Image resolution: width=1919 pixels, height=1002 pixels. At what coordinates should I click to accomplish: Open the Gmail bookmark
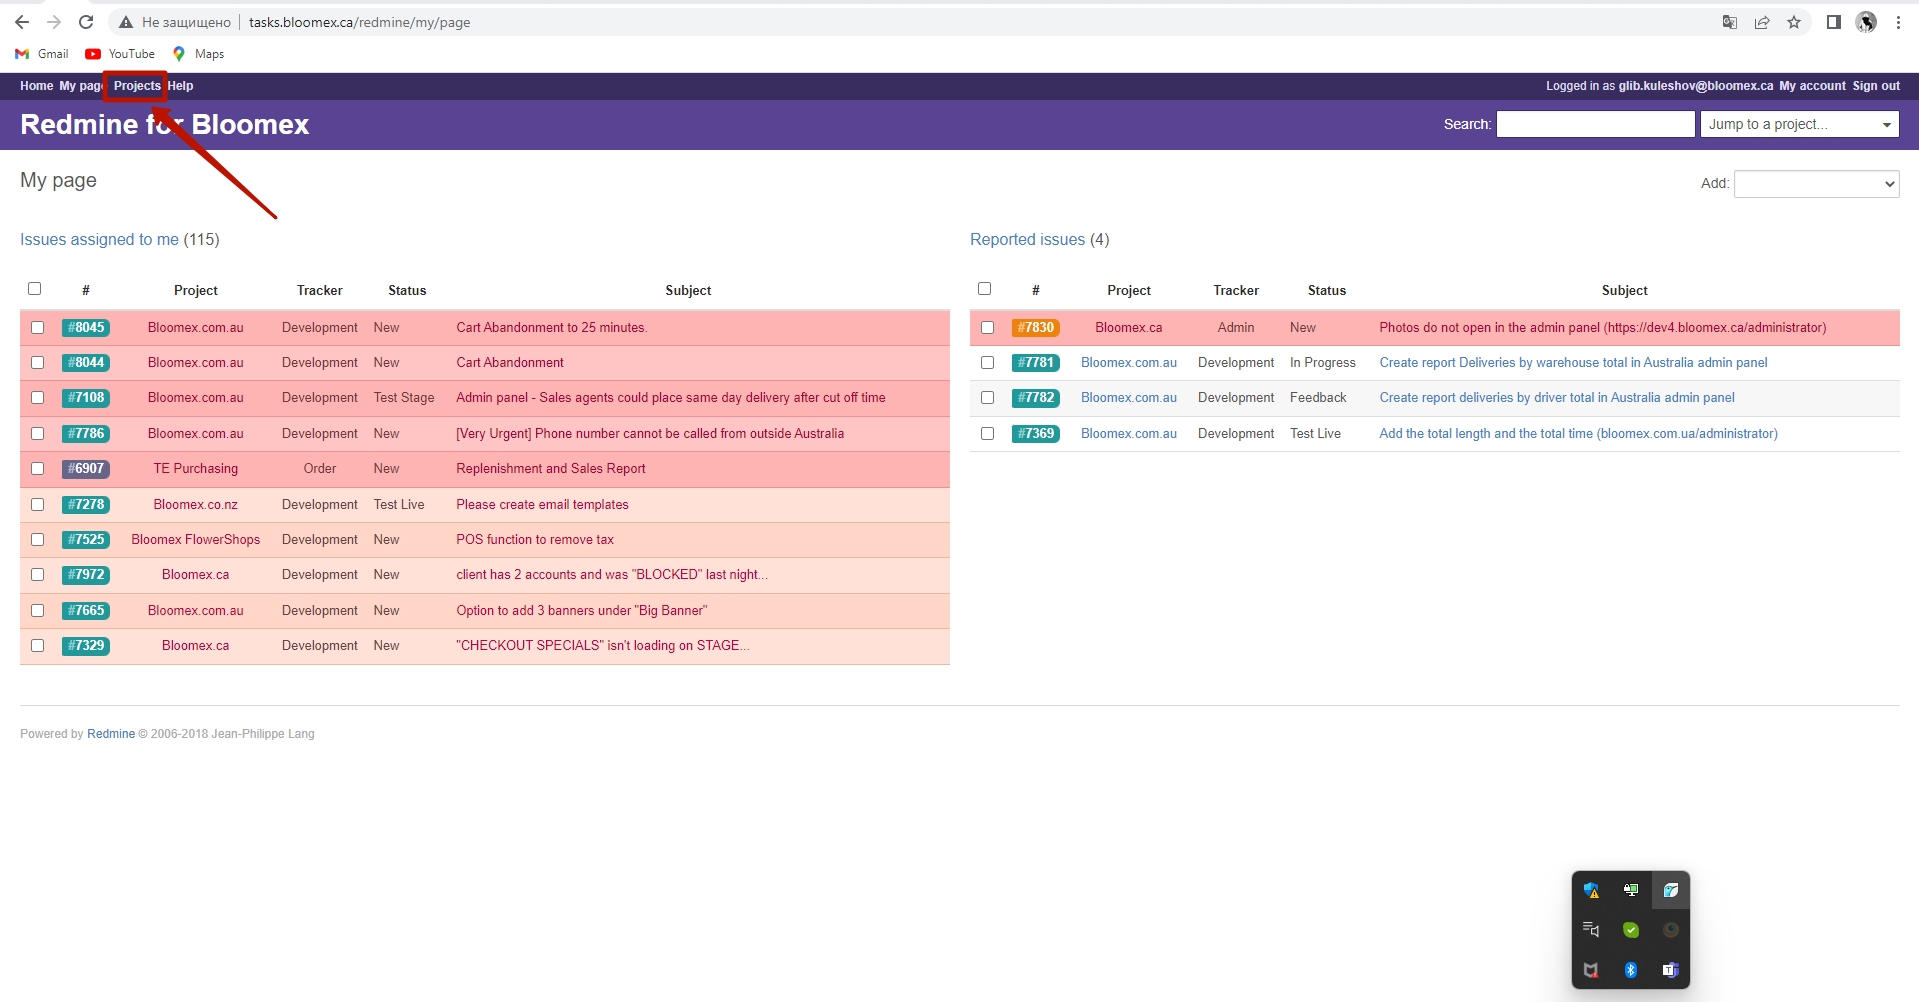(x=42, y=54)
